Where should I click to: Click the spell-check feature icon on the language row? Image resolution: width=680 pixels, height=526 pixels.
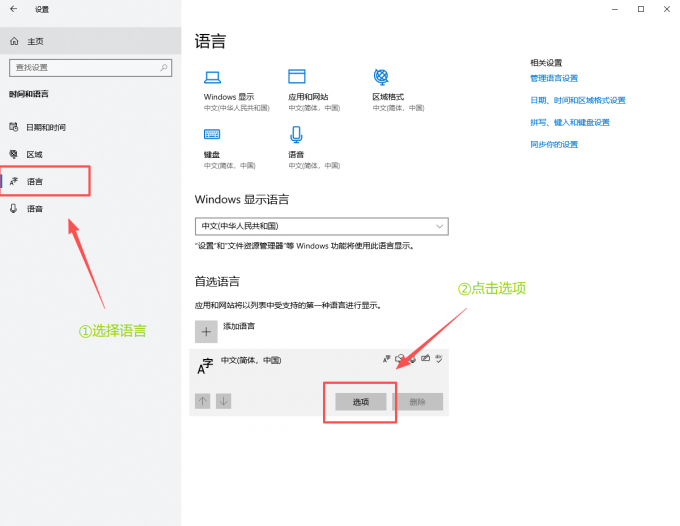tap(439, 359)
